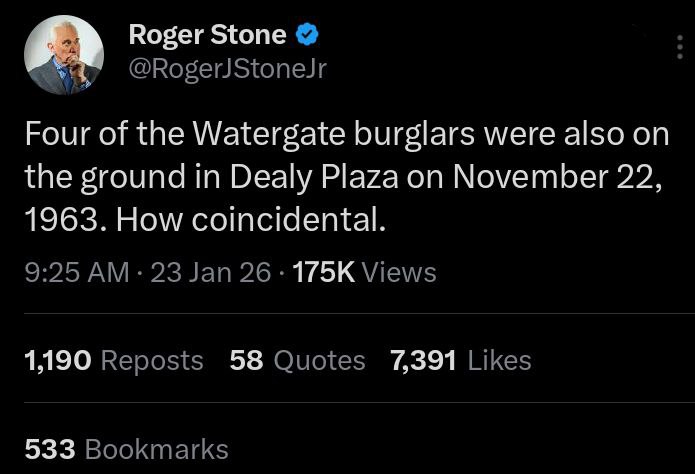Open Roger Stone's profile avatar photo
The image size is (695, 474).
point(65,56)
